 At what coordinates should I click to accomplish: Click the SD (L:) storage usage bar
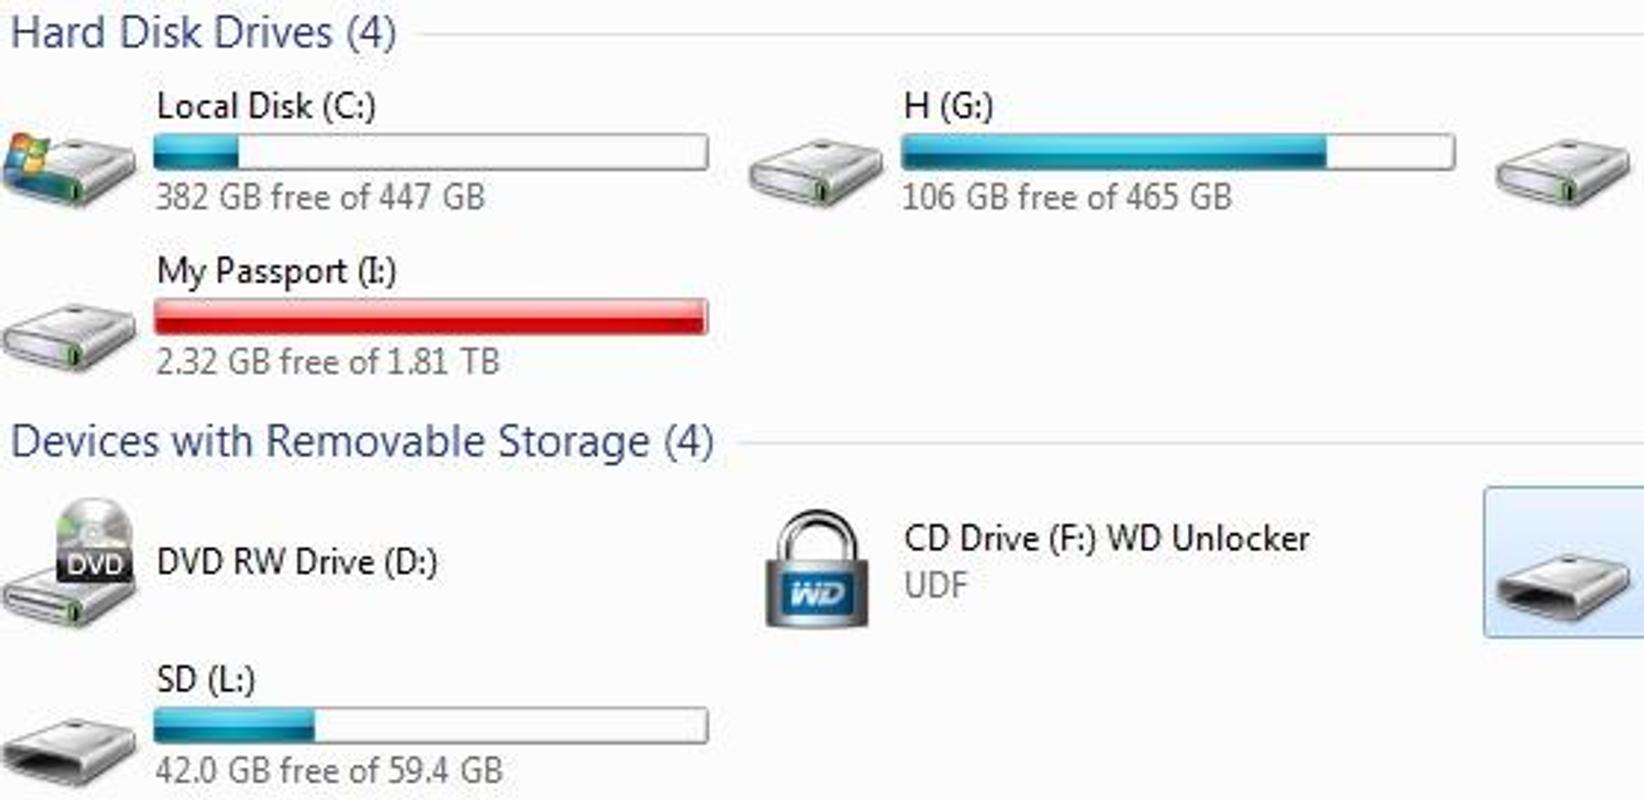[x=431, y=726]
